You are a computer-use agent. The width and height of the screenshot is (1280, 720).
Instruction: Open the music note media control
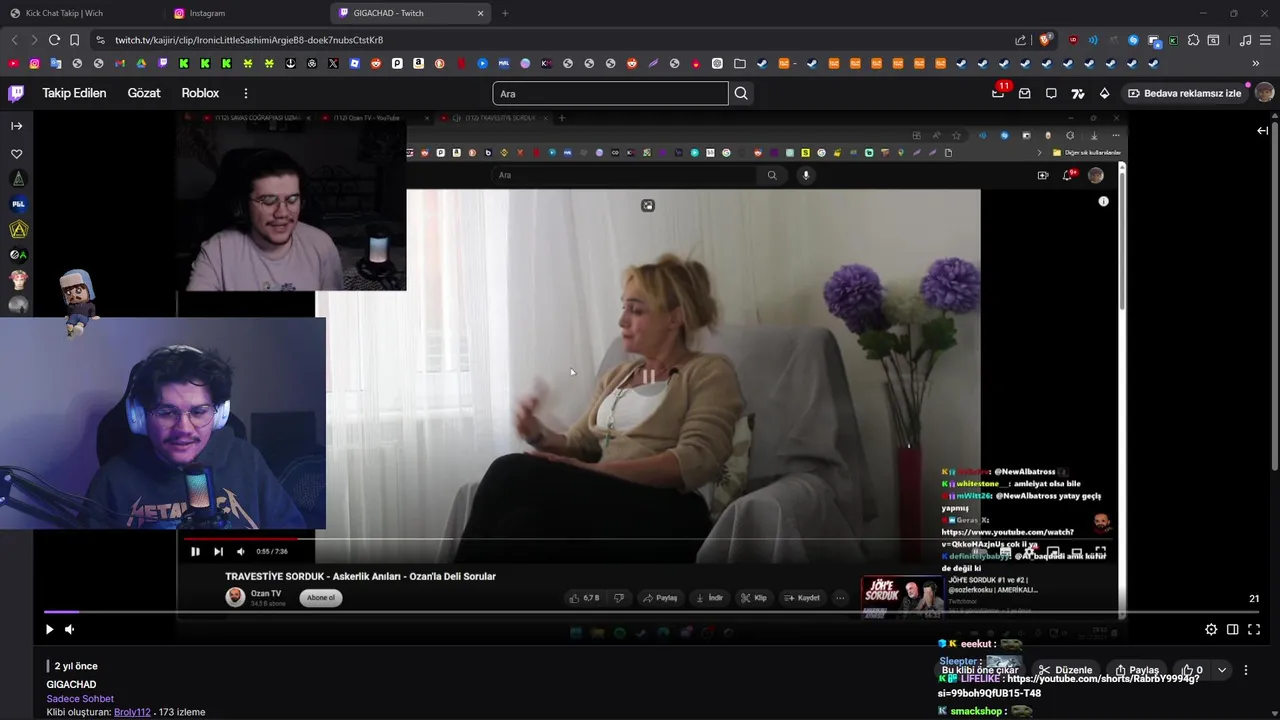[1245, 40]
